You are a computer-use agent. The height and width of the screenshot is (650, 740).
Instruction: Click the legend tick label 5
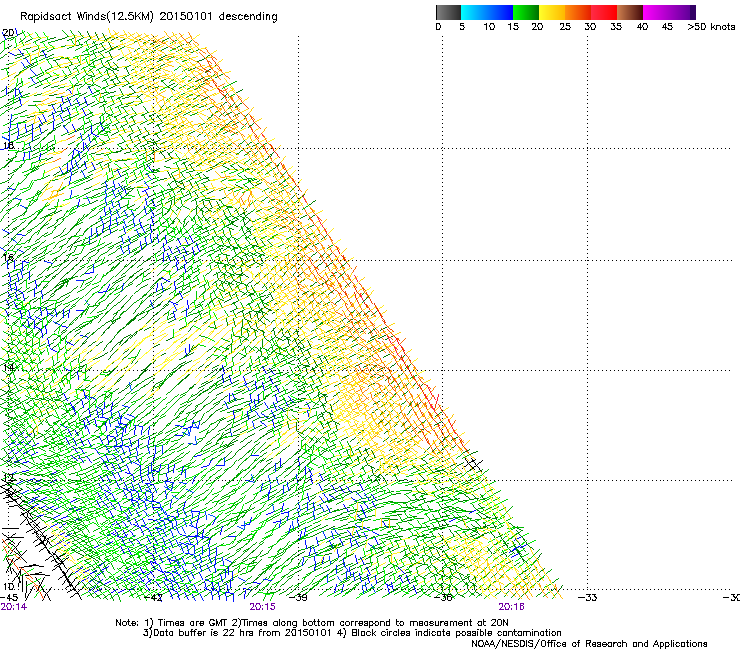coord(462,27)
